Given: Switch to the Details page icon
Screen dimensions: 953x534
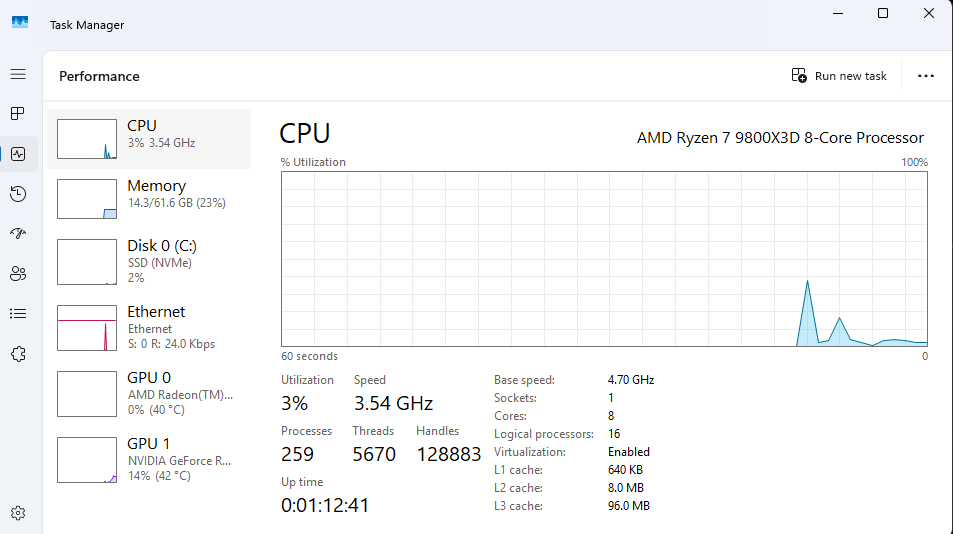Looking at the screenshot, I should (18, 313).
